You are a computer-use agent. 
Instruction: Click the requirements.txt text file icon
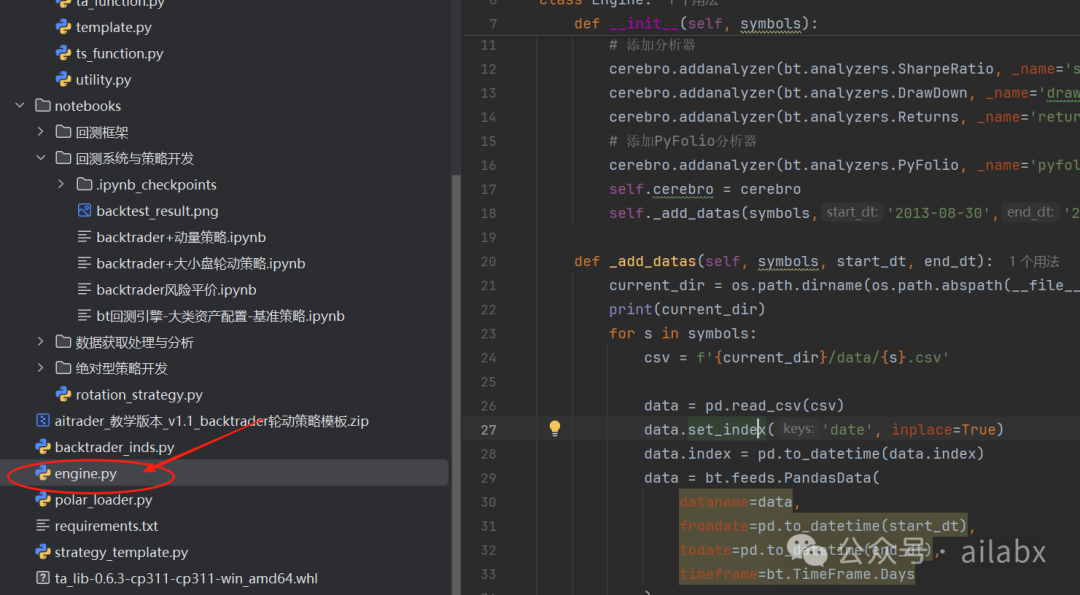43,525
